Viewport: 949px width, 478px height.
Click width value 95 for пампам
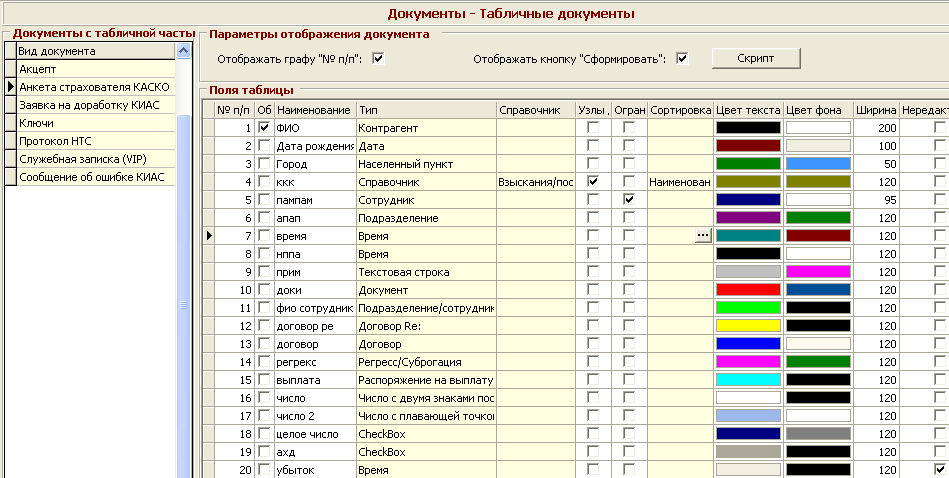click(875, 200)
